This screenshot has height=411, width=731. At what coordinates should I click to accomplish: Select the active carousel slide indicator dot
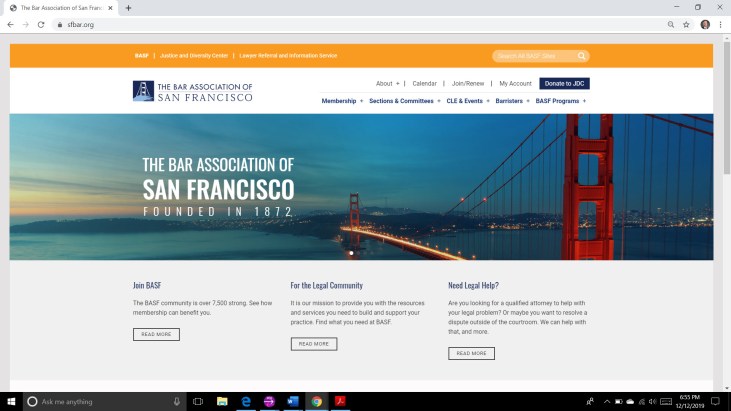coord(352,253)
